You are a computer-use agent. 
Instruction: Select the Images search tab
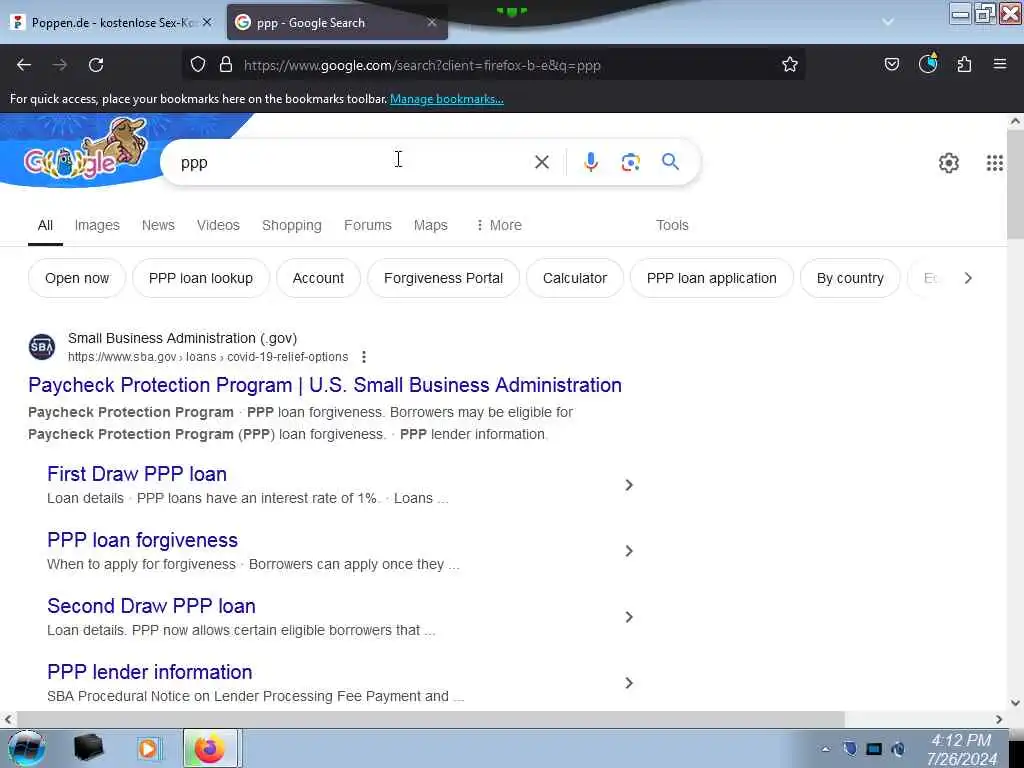97,225
